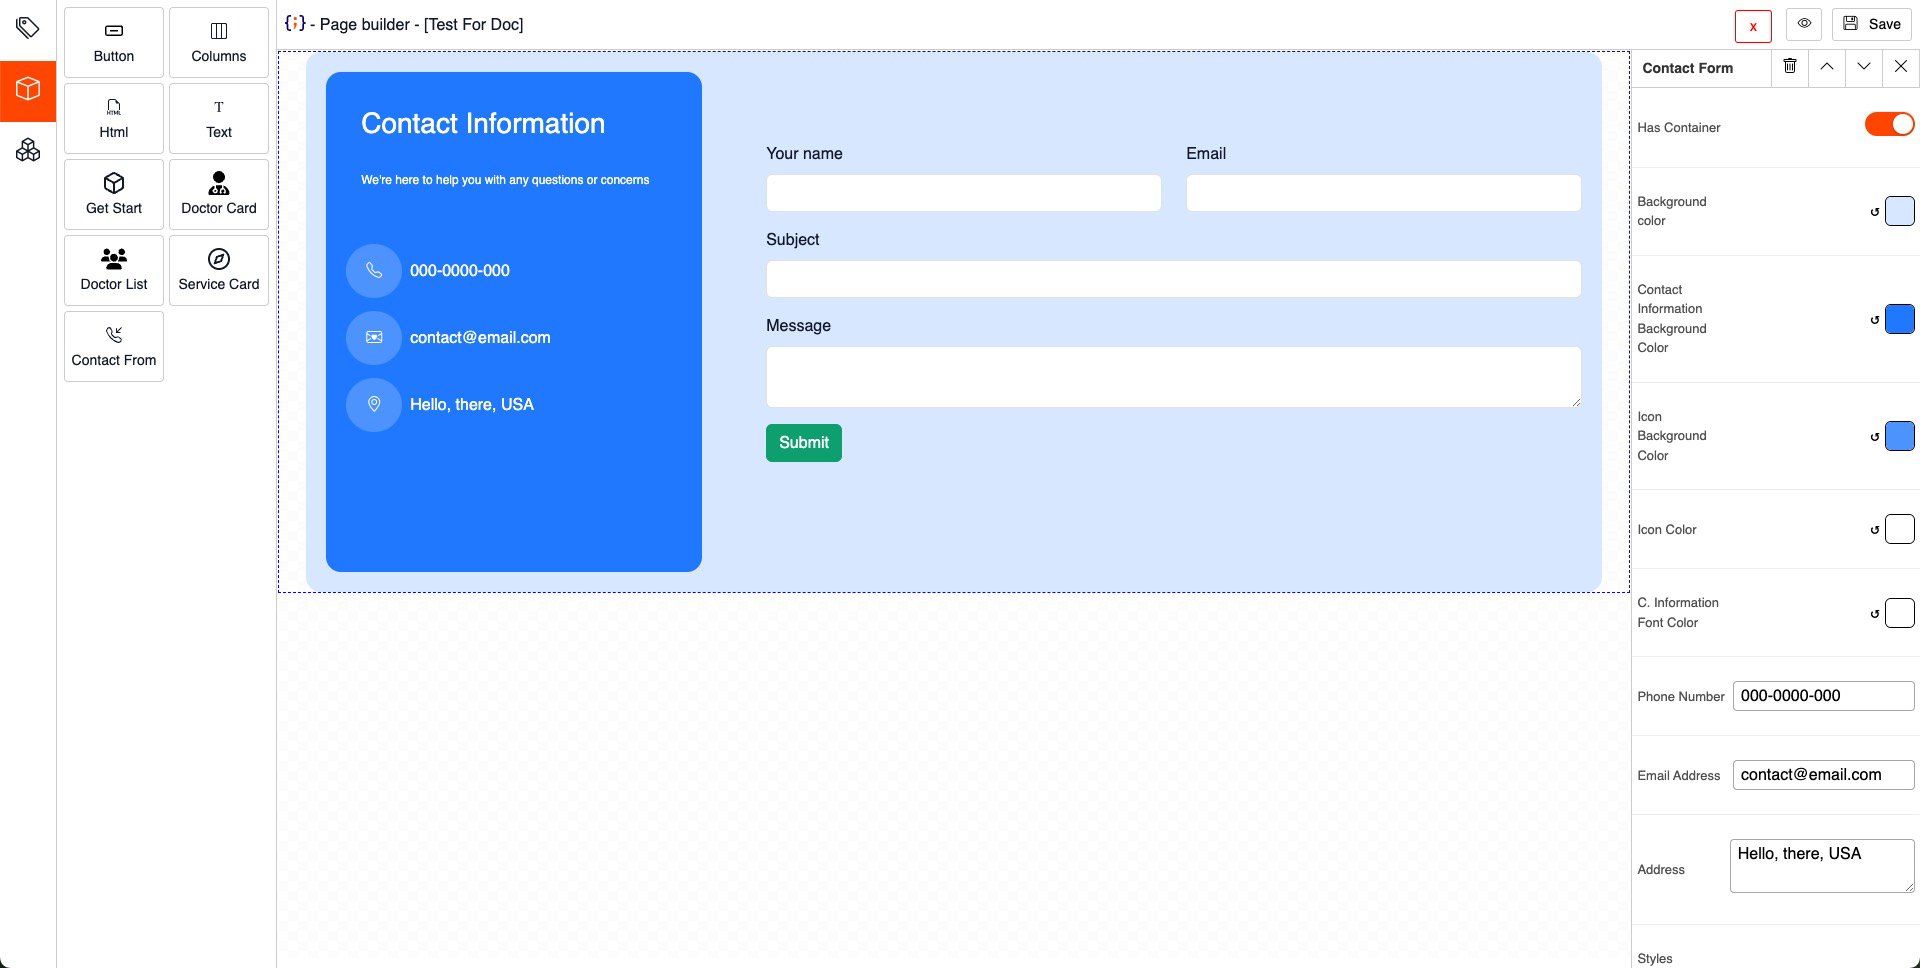The width and height of the screenshot is (1920, 968).
Task: Open Contact Information Background Color swatch
Action: coord(1899,319)
